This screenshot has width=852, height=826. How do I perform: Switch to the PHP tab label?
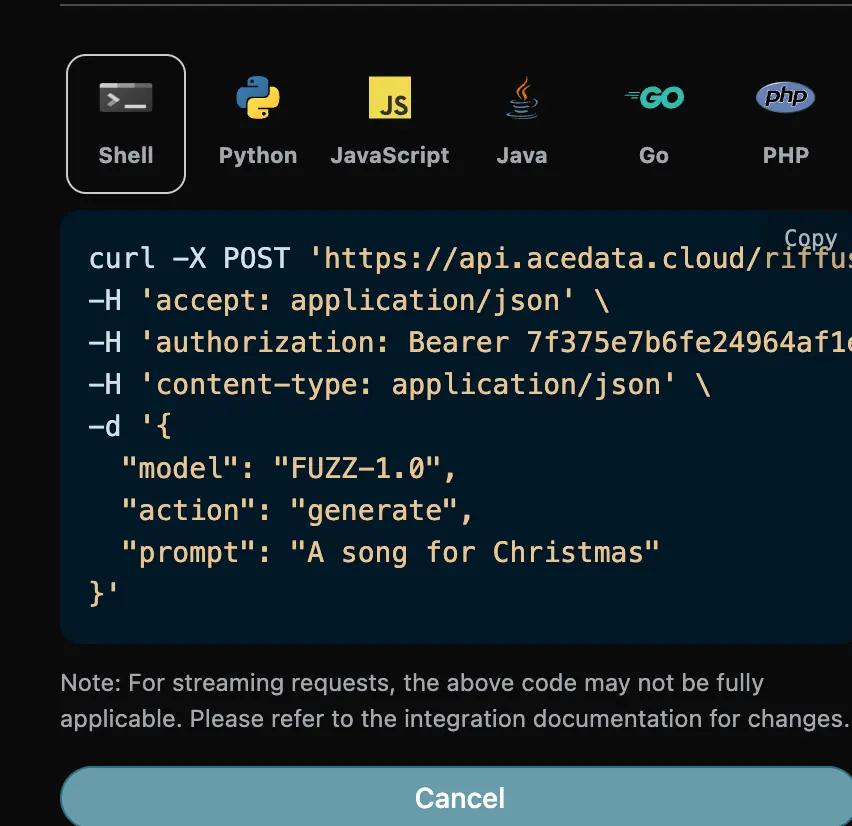click(x=786, y=155)
